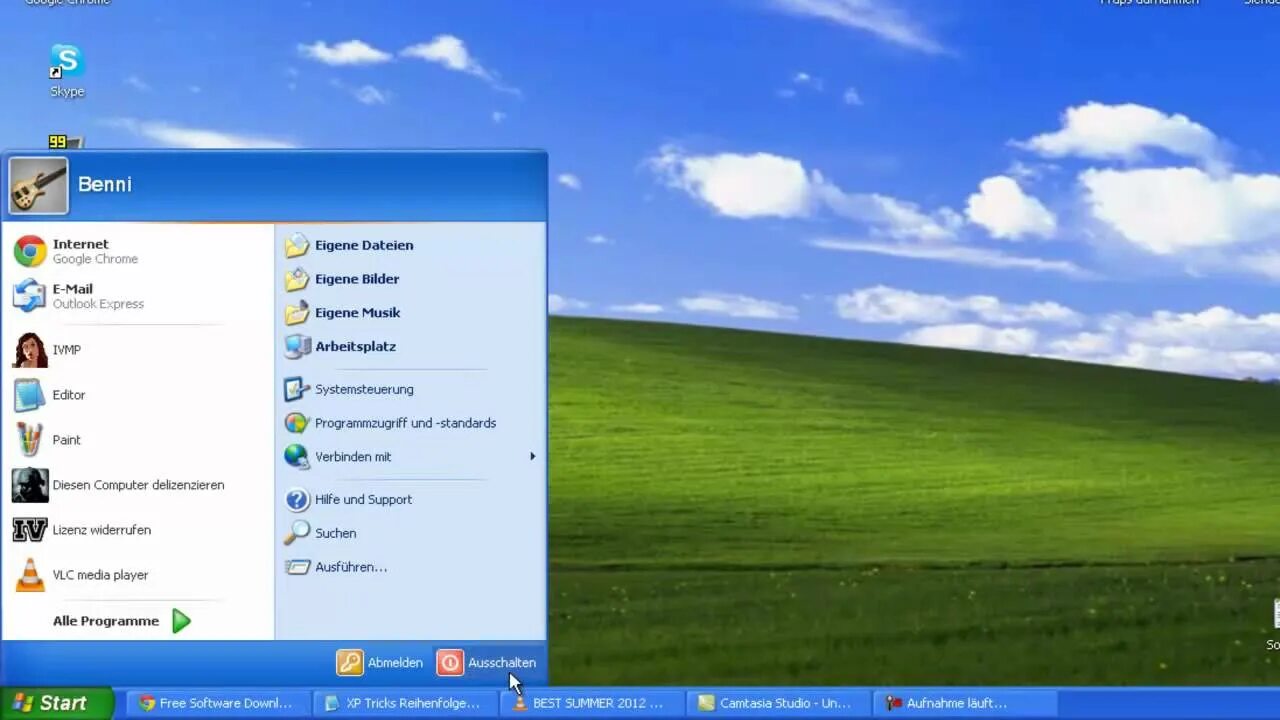
Task: Click the Skype desktop icon label
Action: coord(67,92)
